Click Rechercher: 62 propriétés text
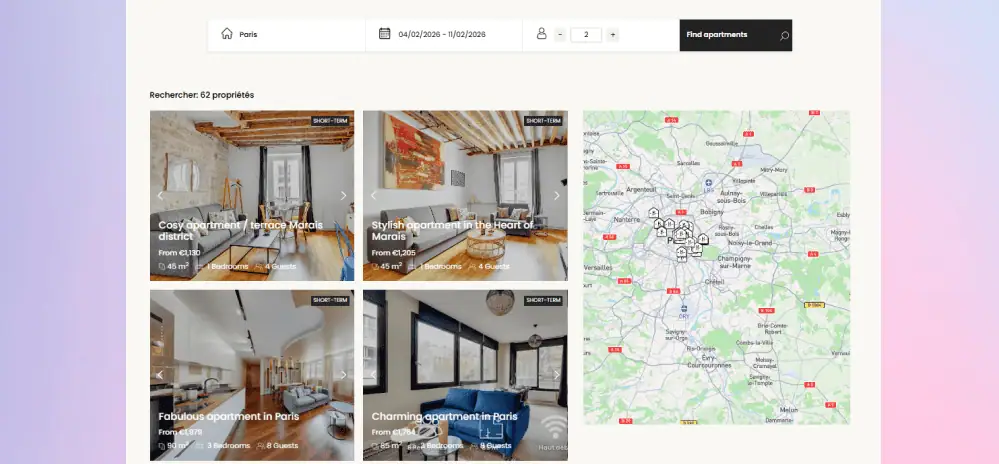This screenshot has width=999, height=464. 202,95
